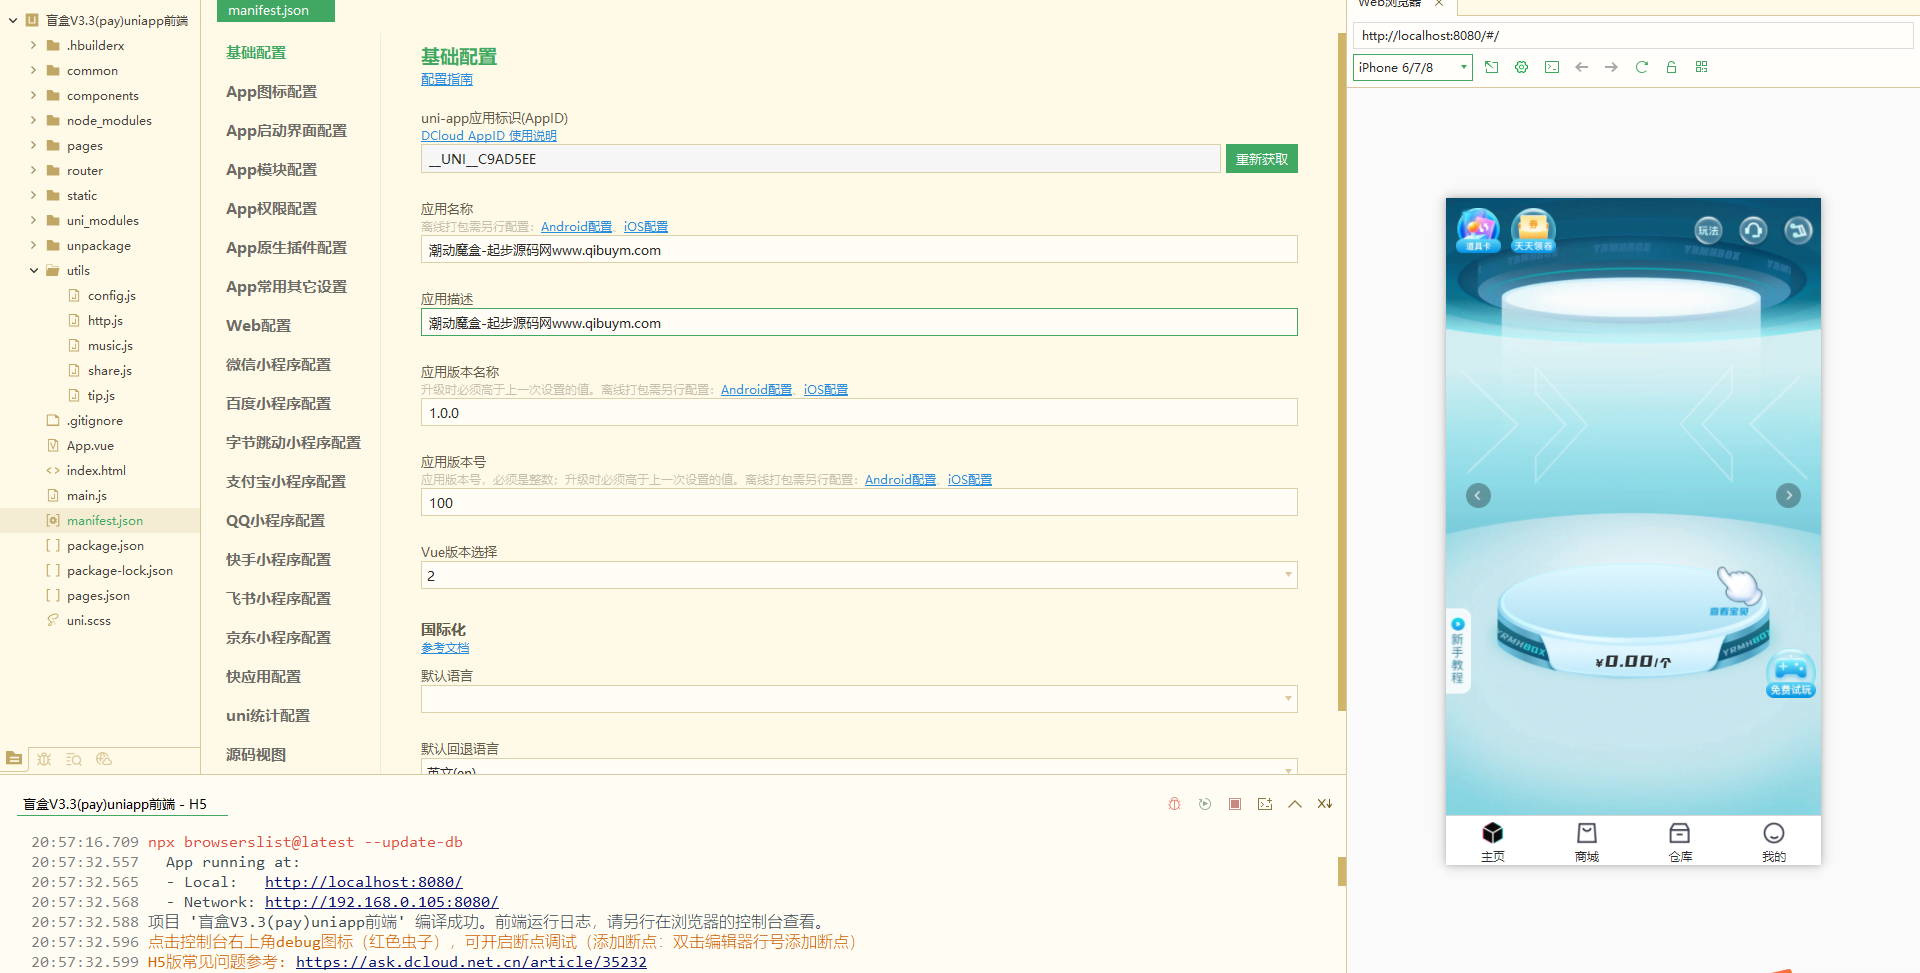This screenshot has width=1920, height=973.
Task: Click the rerun icon in console toolbar
Action: click(1205, 804)
